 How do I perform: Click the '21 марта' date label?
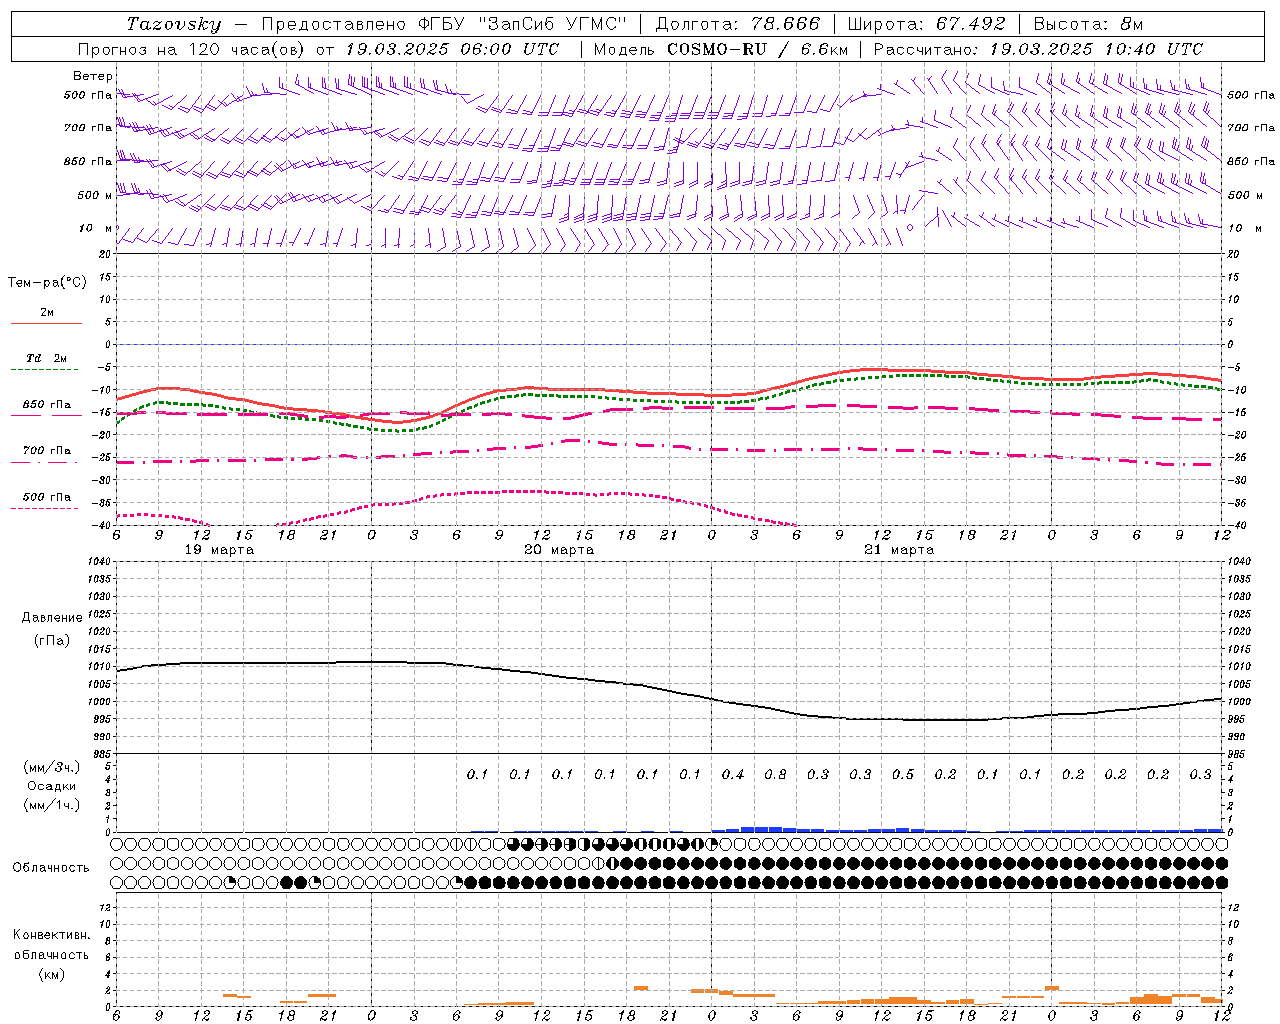click(899, 550)
